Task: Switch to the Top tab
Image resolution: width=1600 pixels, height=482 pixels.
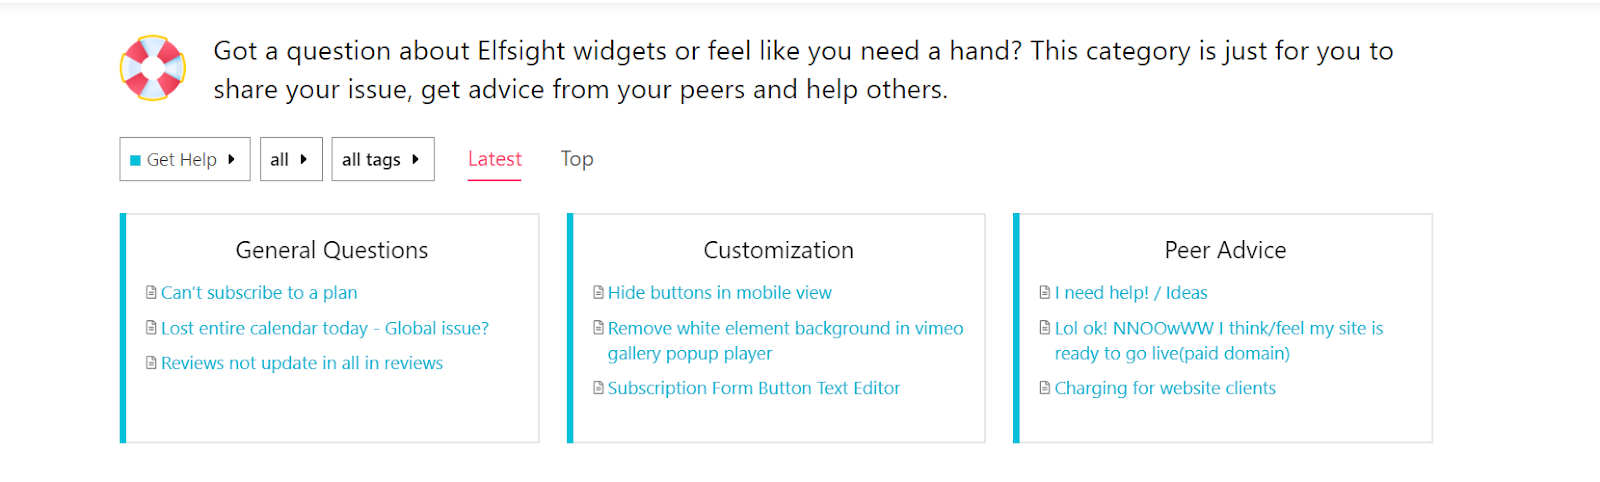Action: tap(577, 159)
